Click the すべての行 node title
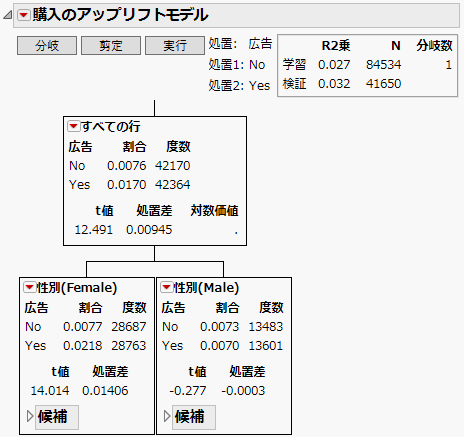The width and height of the screenshot is (464, 437). pyautogui.click(x=111, y=126)
